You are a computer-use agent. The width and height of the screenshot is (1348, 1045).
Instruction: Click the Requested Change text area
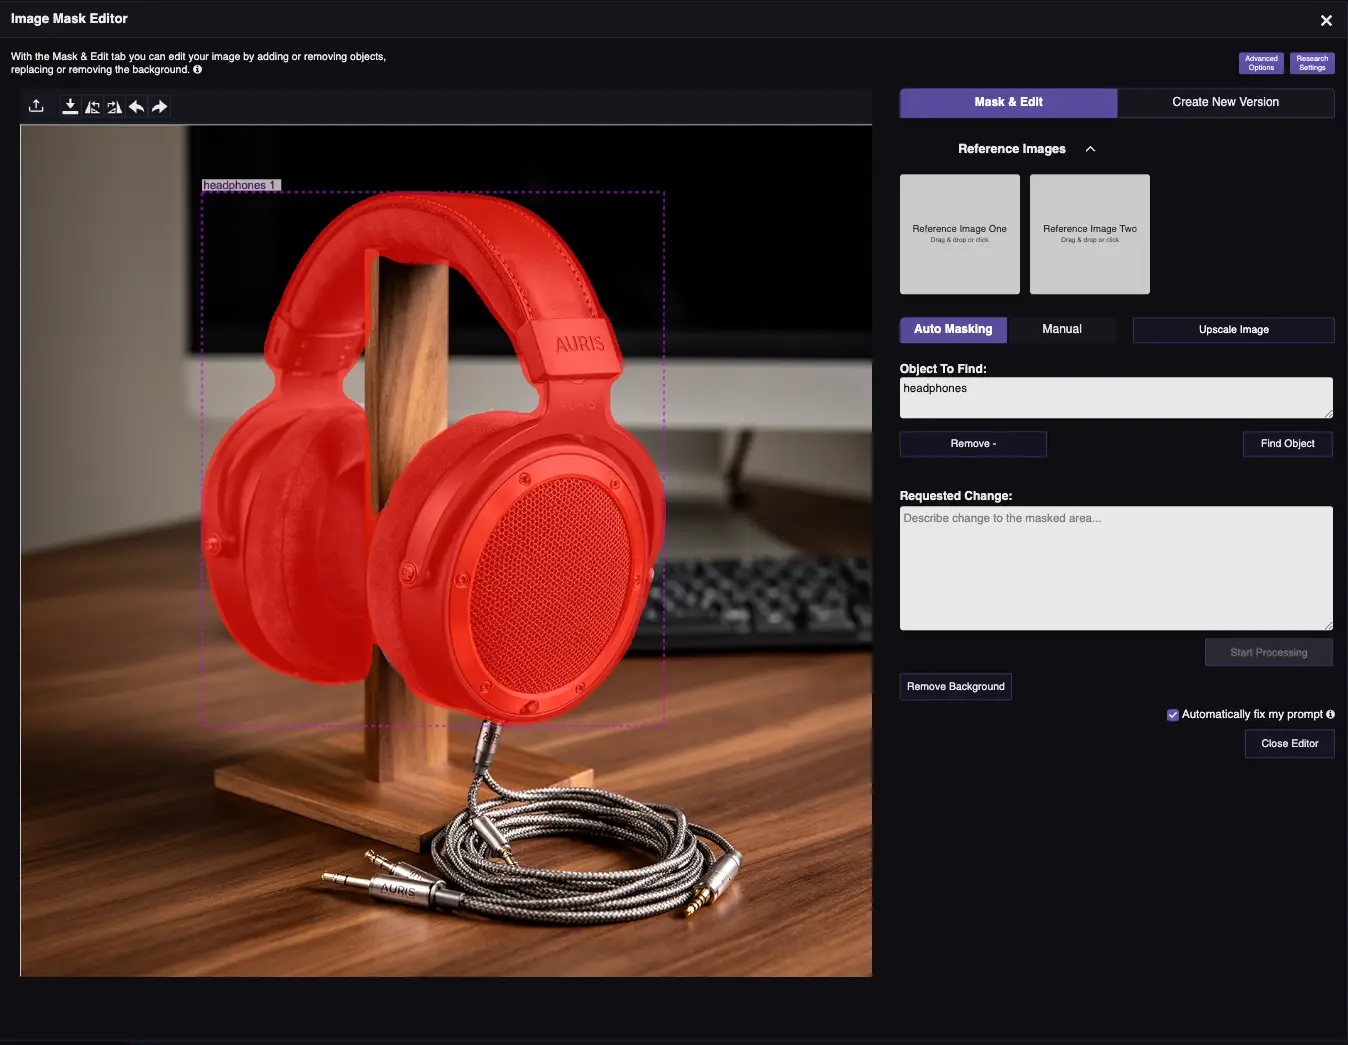[x=1115, y=568]
